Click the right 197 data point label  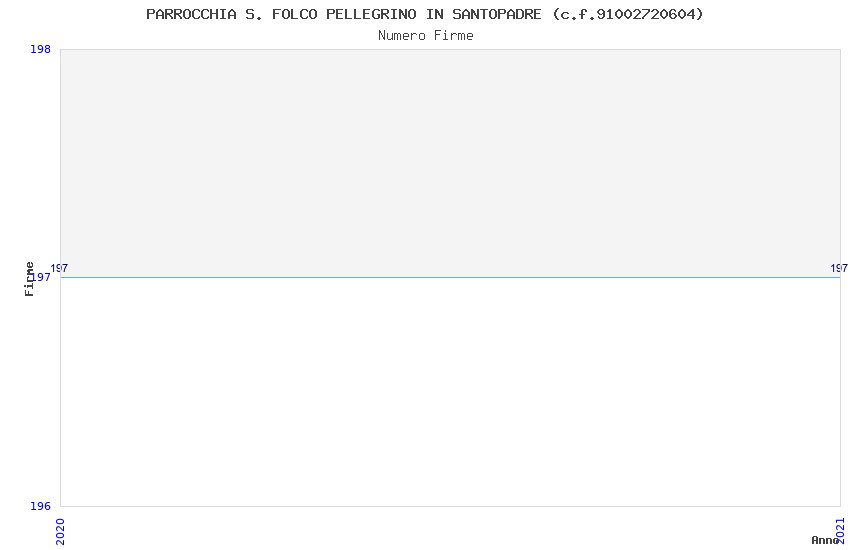tap(839, 268)
